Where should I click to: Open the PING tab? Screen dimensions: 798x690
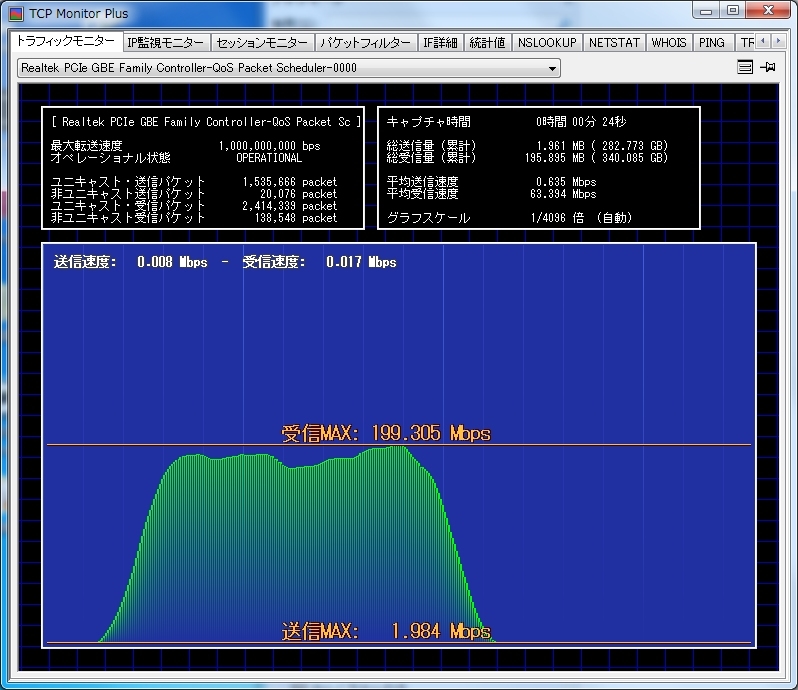click(712, 43)
